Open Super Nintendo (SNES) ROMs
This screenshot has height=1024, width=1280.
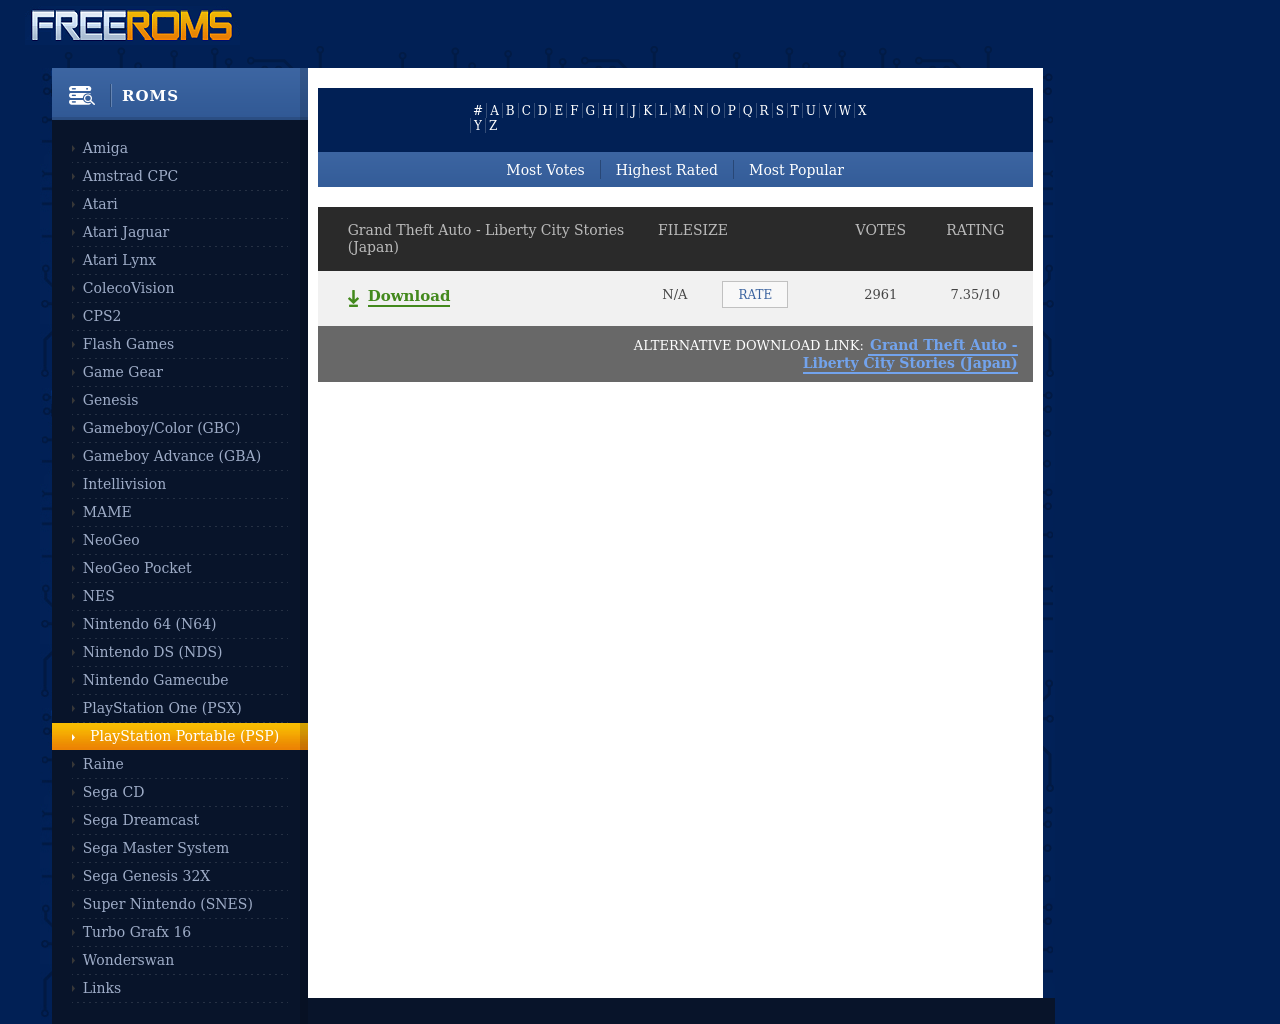(168, 904)
